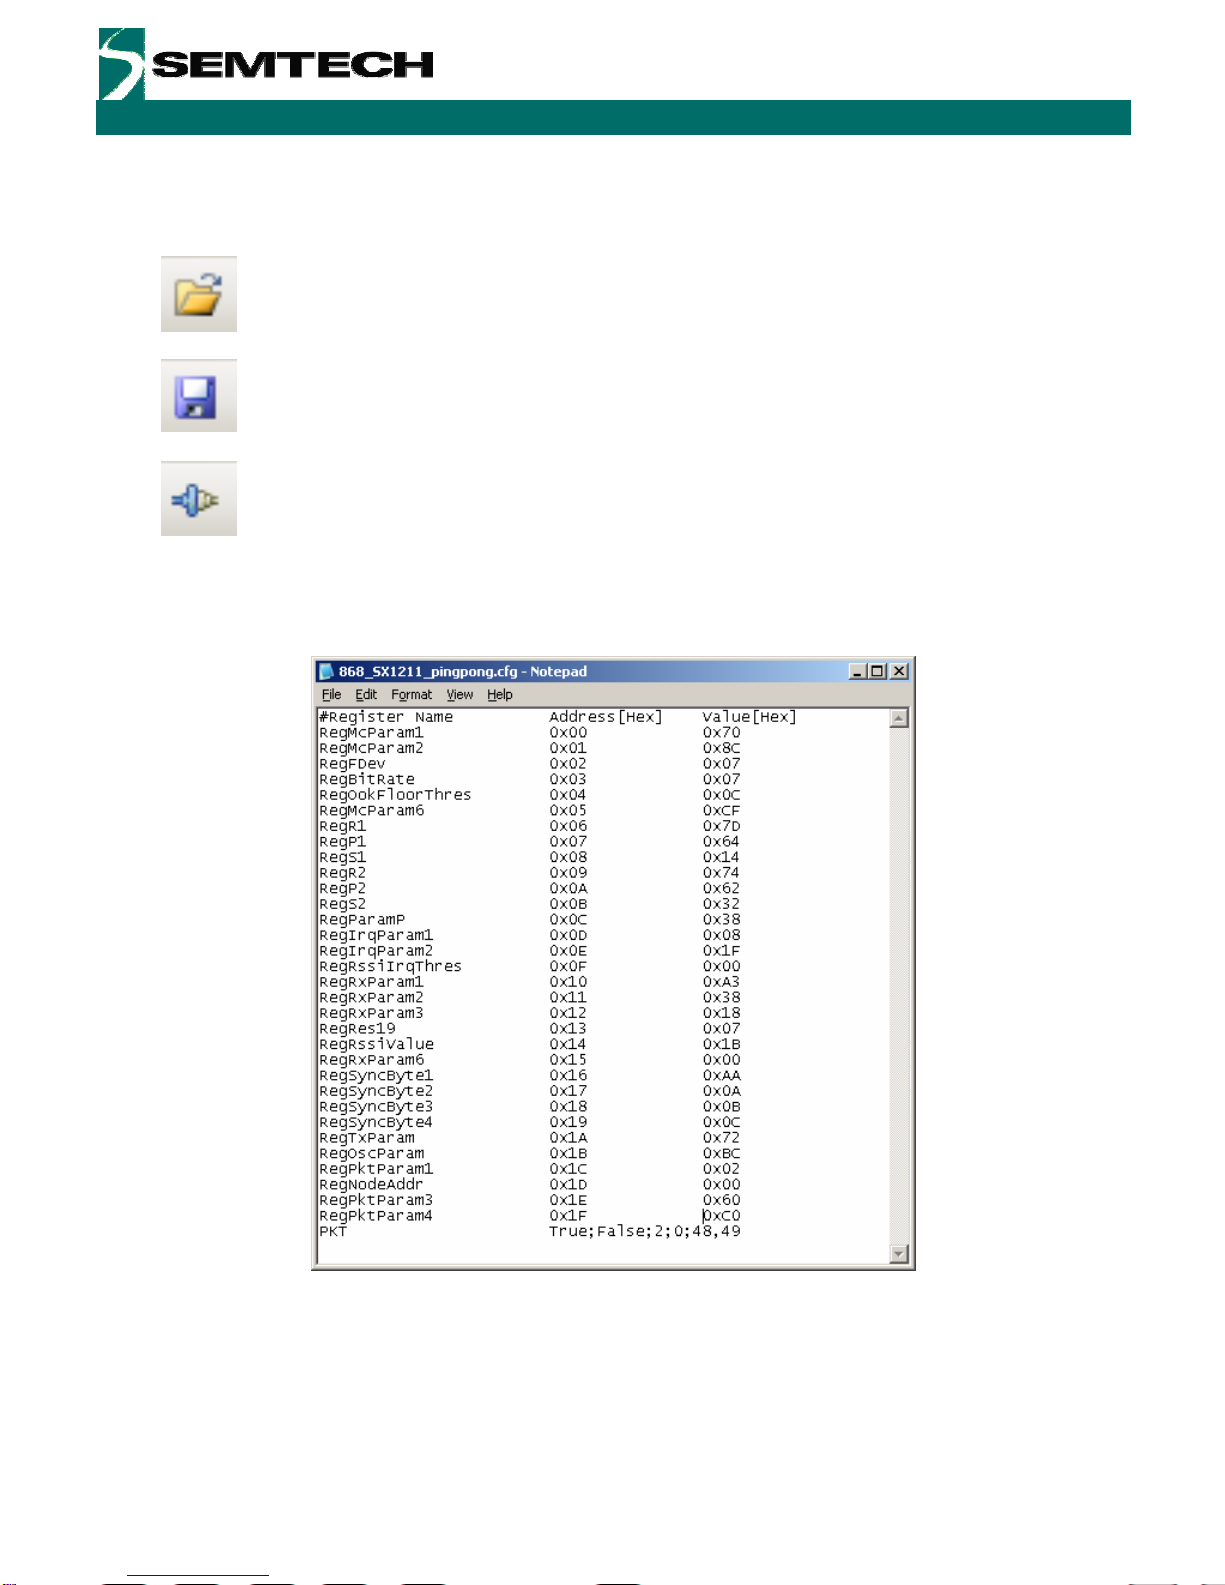Image resolution: width=1225 pixels, height=1585 pixels.
Task: Click the address '0x1A' of RegTxParam
Action: (568, 1138)
